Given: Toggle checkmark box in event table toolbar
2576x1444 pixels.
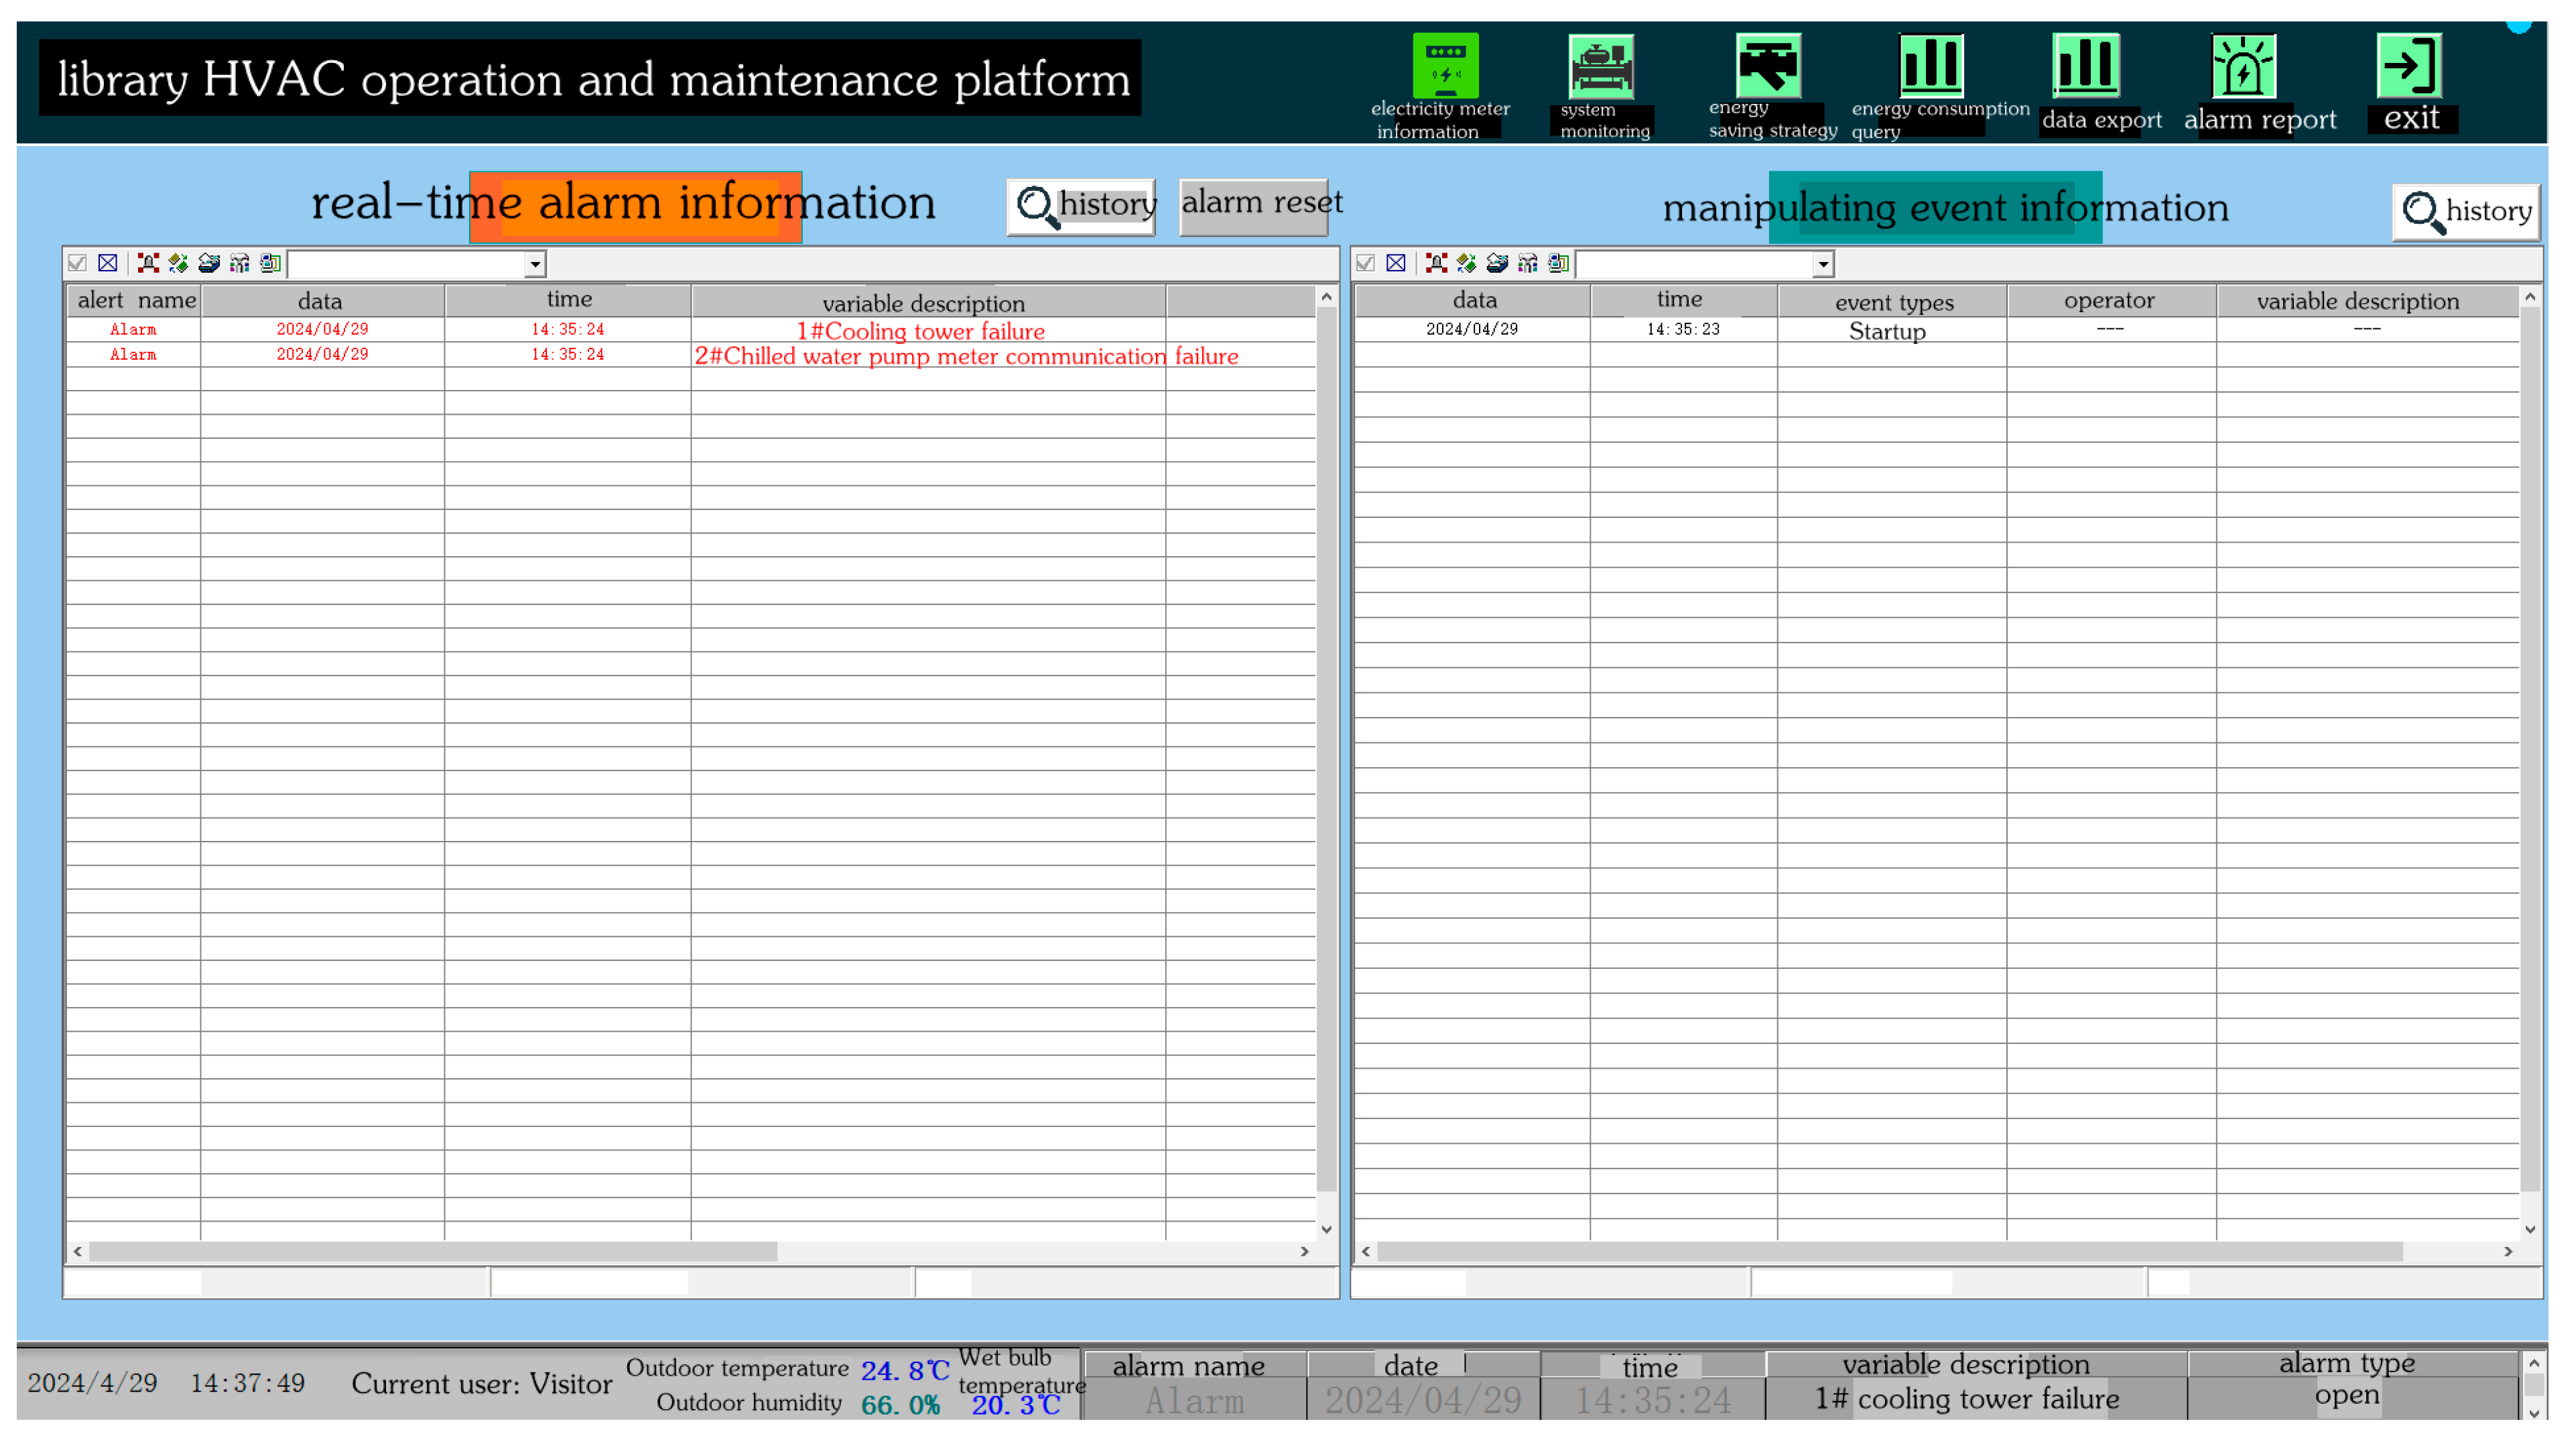Looking at the screenshot, I should 1365,263.
